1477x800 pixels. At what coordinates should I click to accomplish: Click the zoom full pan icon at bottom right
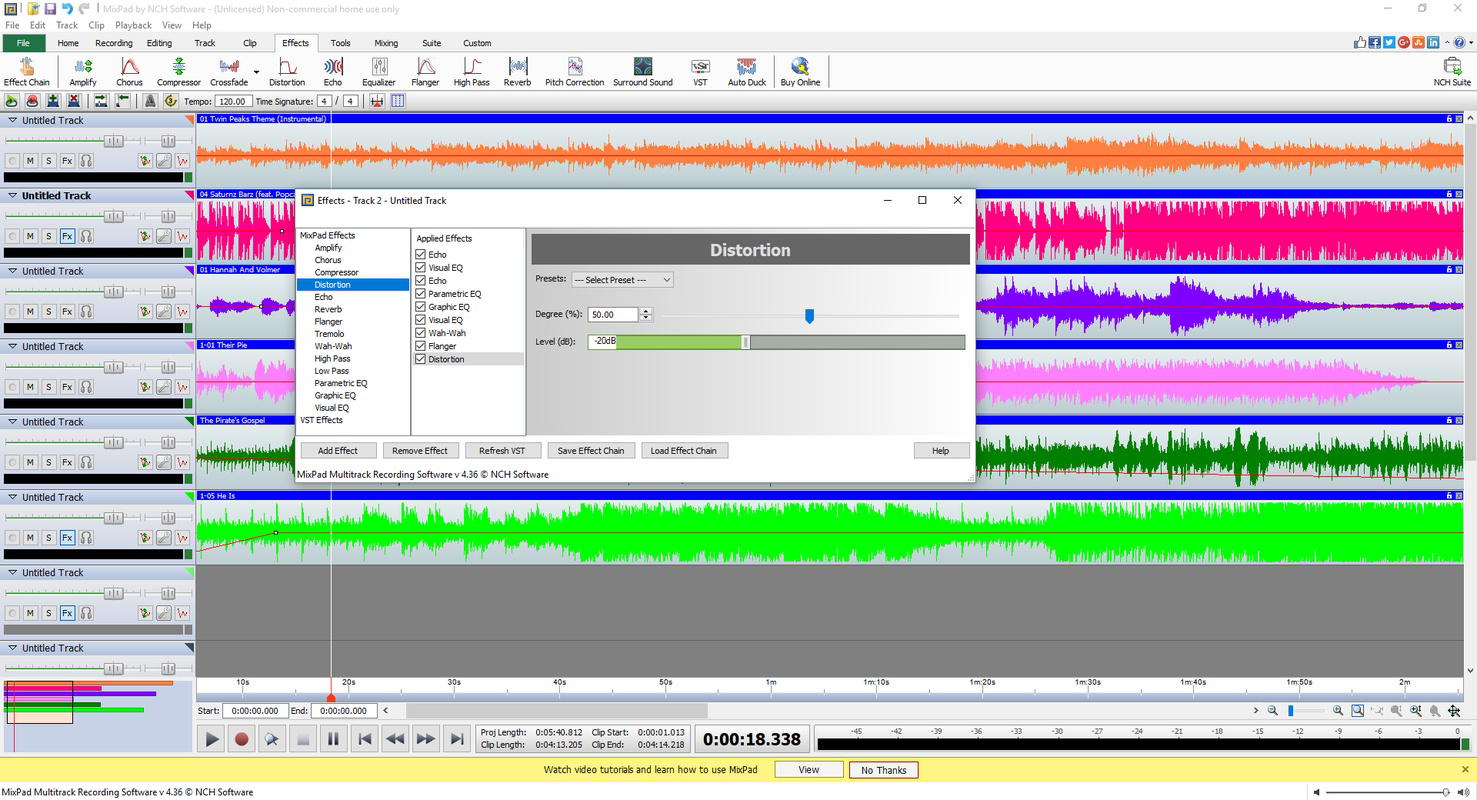[x=1455, y=711]
